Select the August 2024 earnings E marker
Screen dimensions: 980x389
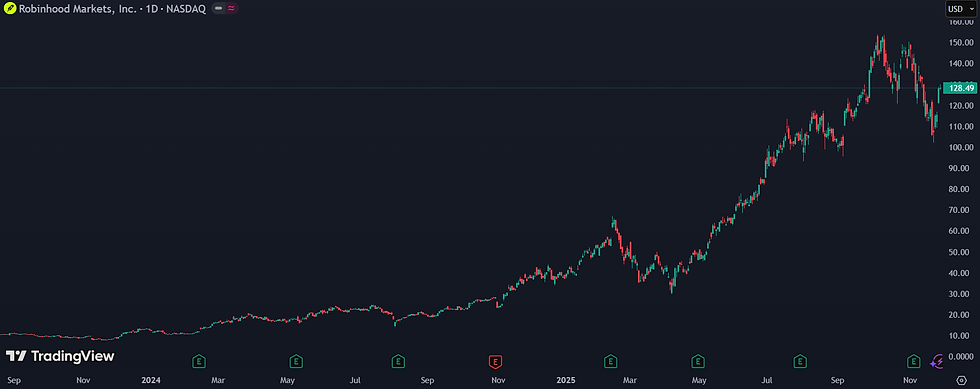pos(398,361)
